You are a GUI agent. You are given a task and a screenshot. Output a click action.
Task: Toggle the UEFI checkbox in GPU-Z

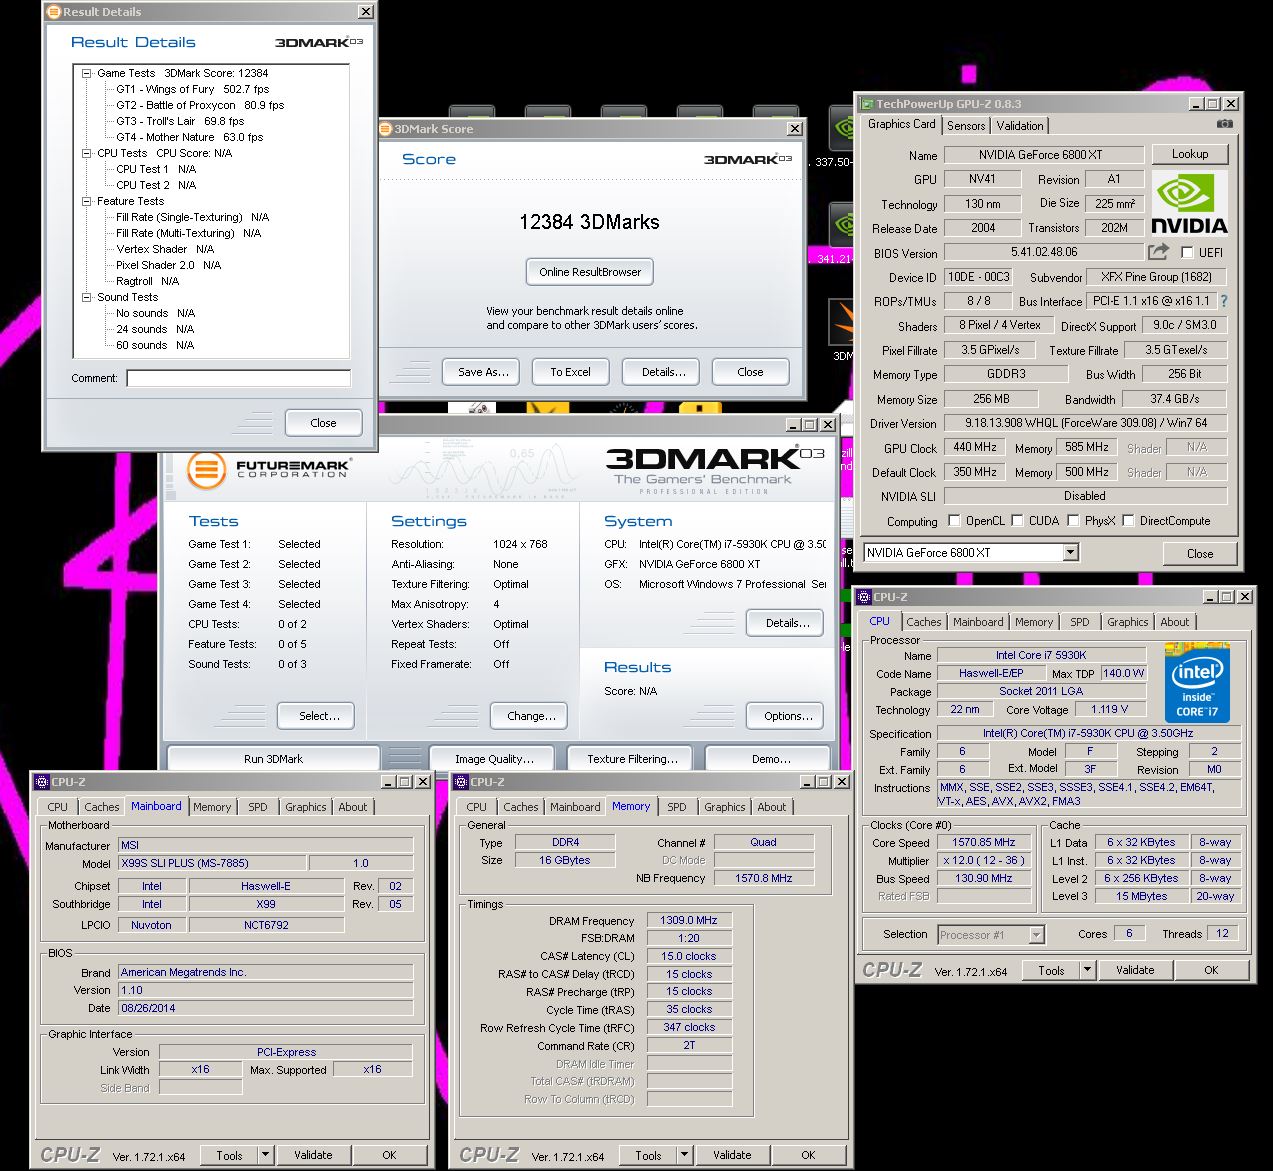pyautogui.click(x=1187, y=253)
